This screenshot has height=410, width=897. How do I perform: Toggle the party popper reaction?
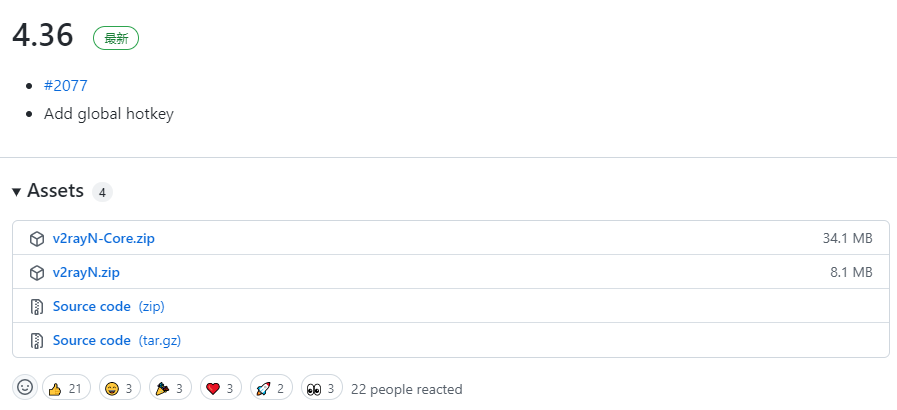click(170, 388)
